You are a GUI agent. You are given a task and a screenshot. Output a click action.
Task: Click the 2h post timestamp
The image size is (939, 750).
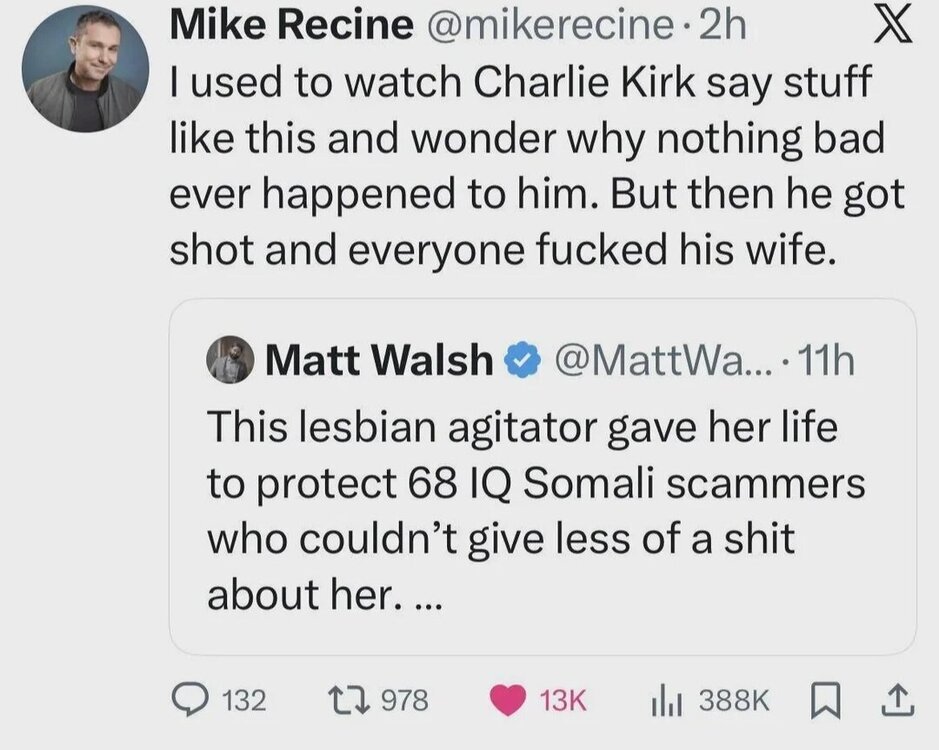[x=721, y=27]
